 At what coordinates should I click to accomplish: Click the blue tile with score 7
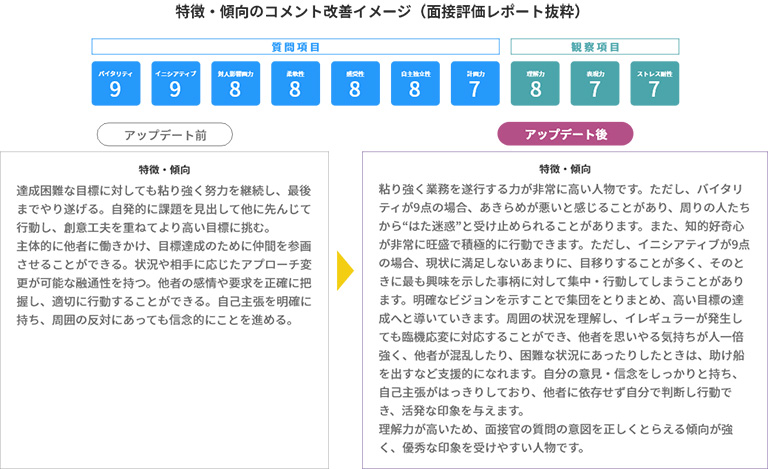pyautogui.click(x=475, y=85)
